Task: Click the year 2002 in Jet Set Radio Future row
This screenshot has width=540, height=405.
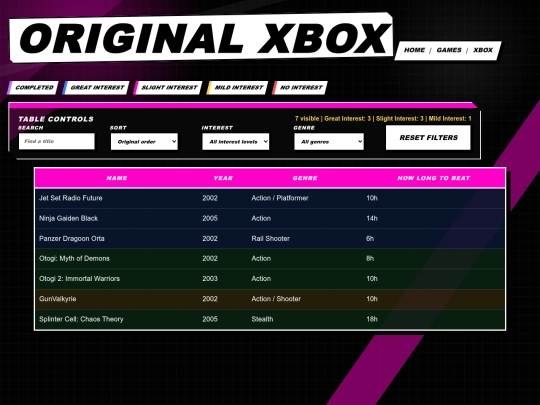Action: 210,198
